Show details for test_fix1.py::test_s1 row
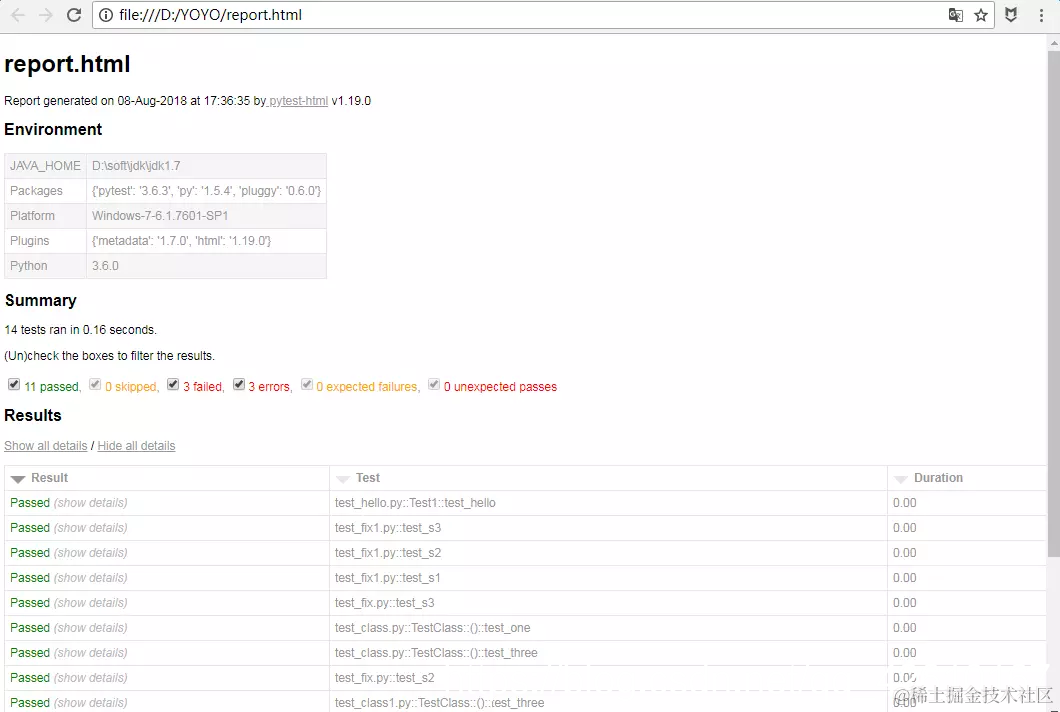This screenshot has height=712, width=1060. click(x=91, y=578)
